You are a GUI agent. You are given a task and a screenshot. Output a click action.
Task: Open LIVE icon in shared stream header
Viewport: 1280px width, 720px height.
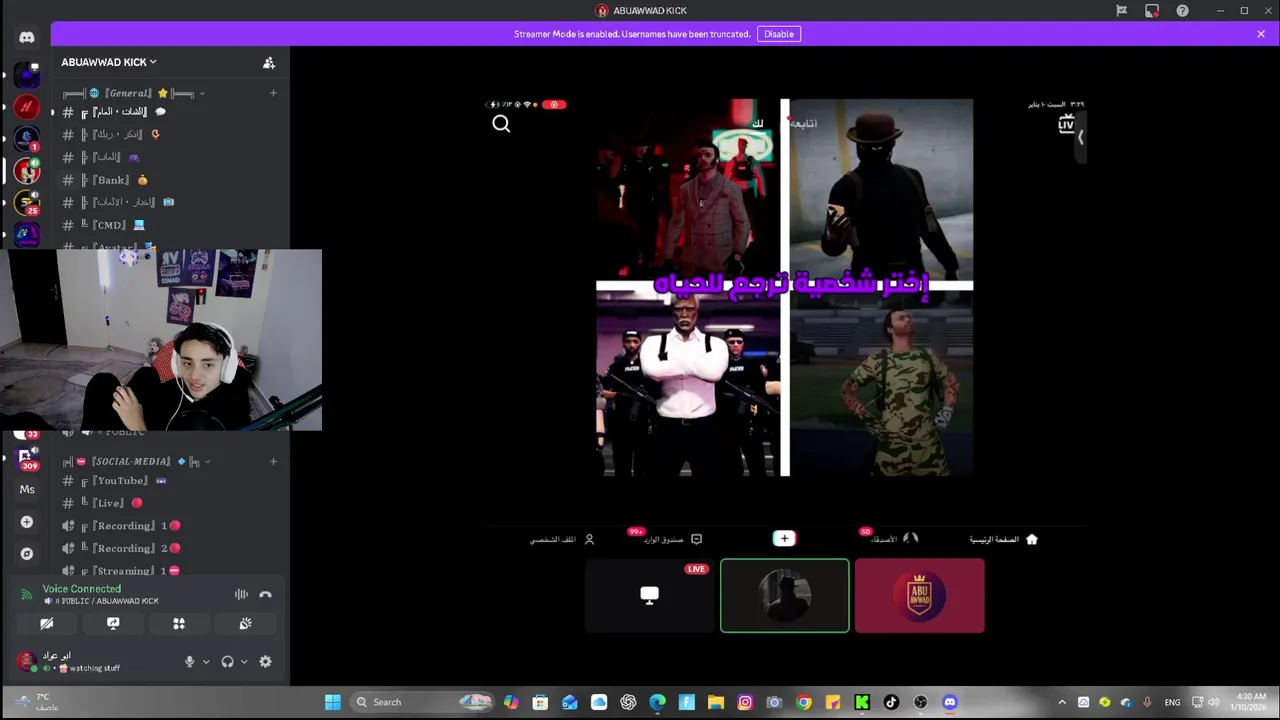pos(1066,123)
